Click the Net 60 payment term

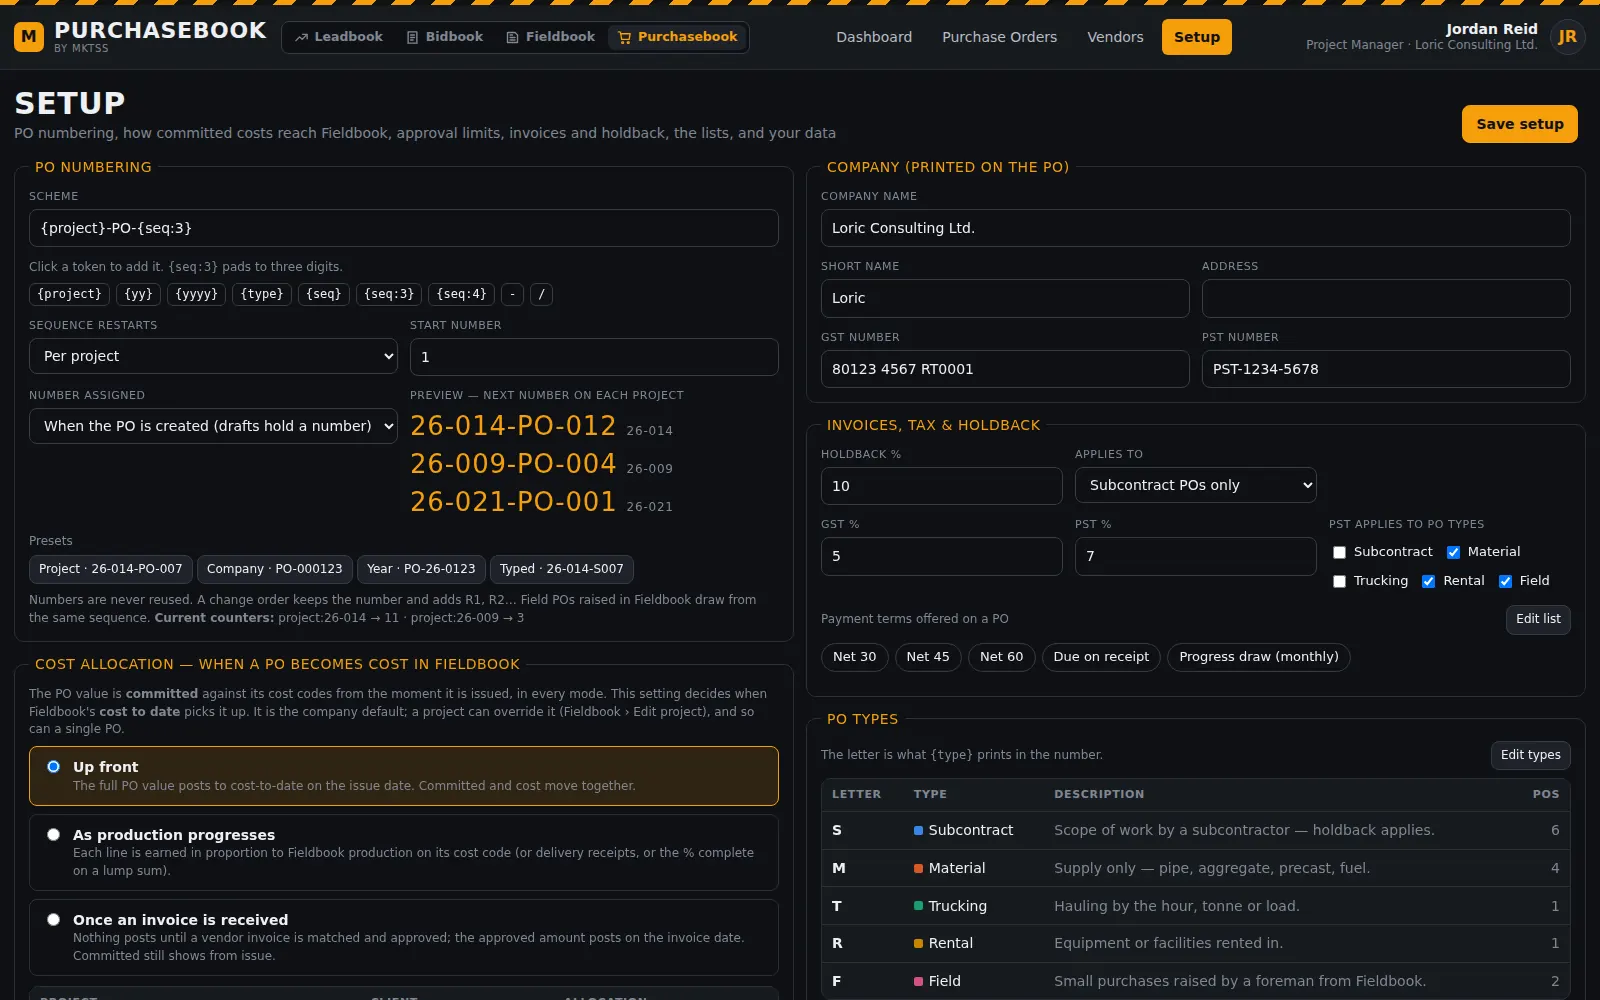[1001, 657]
